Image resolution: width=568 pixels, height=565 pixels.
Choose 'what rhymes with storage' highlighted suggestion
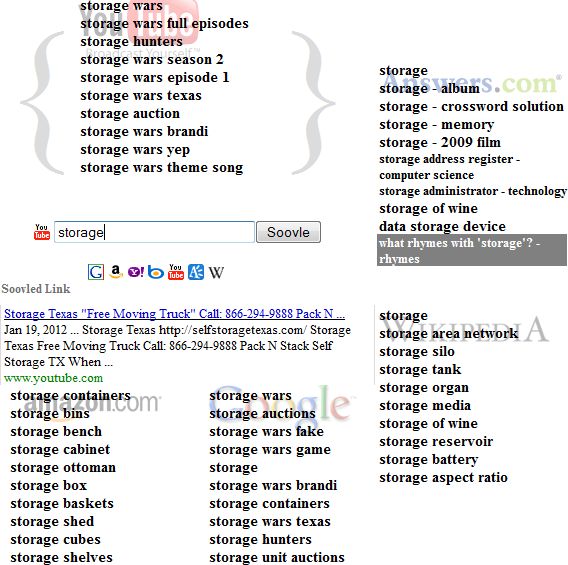[472, 250]
